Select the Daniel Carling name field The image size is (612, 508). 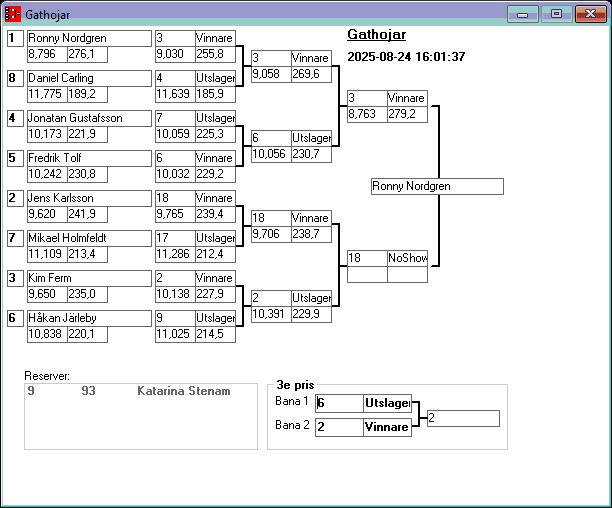point(89,78)
